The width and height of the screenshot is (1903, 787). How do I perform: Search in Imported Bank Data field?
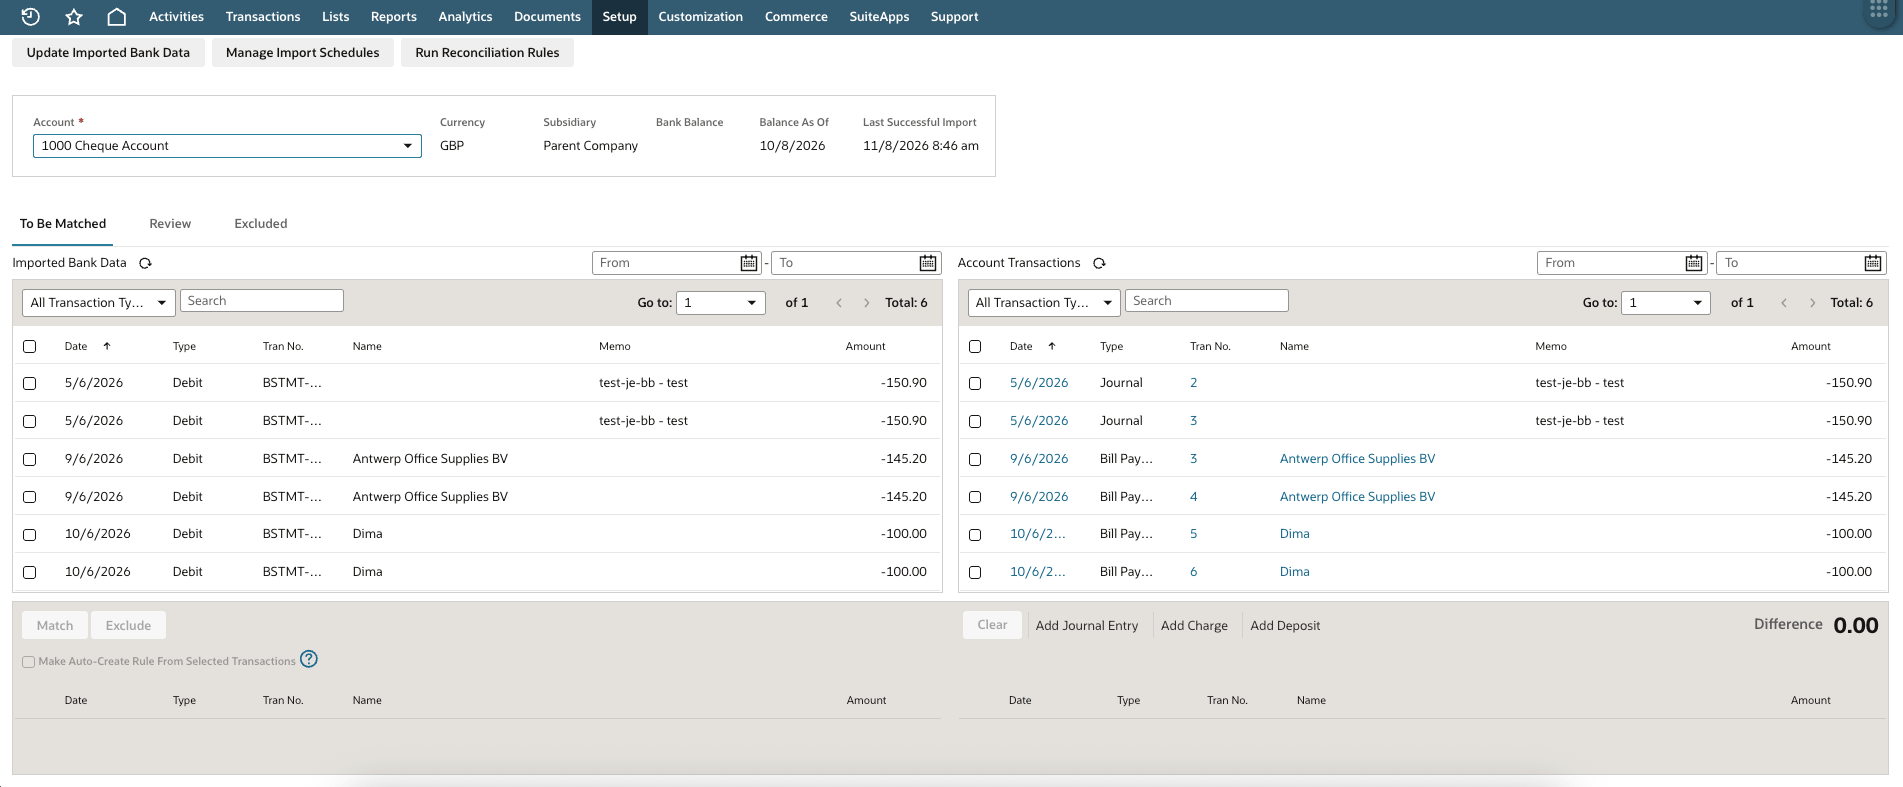262,301
